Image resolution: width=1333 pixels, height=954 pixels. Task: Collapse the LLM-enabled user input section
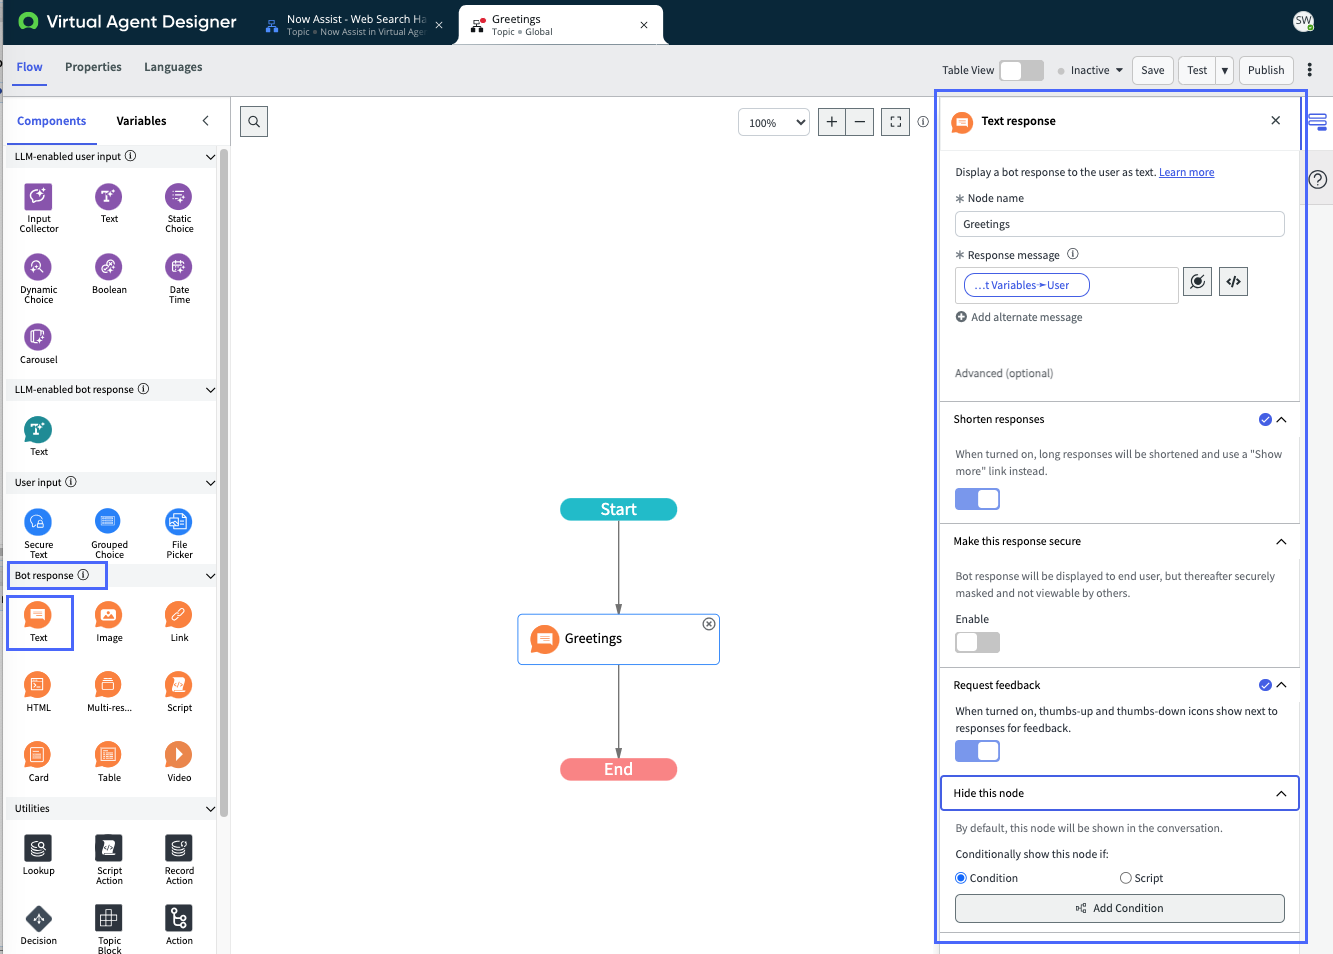click(210, 157)
